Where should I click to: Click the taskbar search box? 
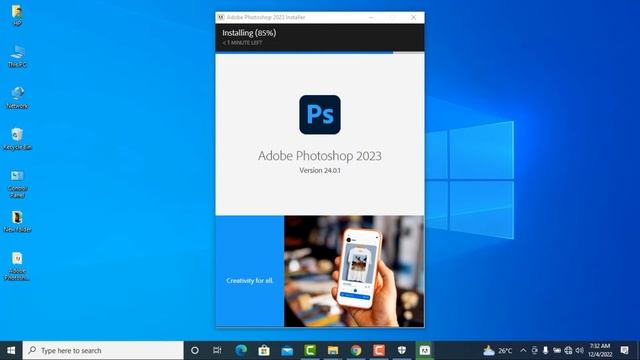(103, 350)
